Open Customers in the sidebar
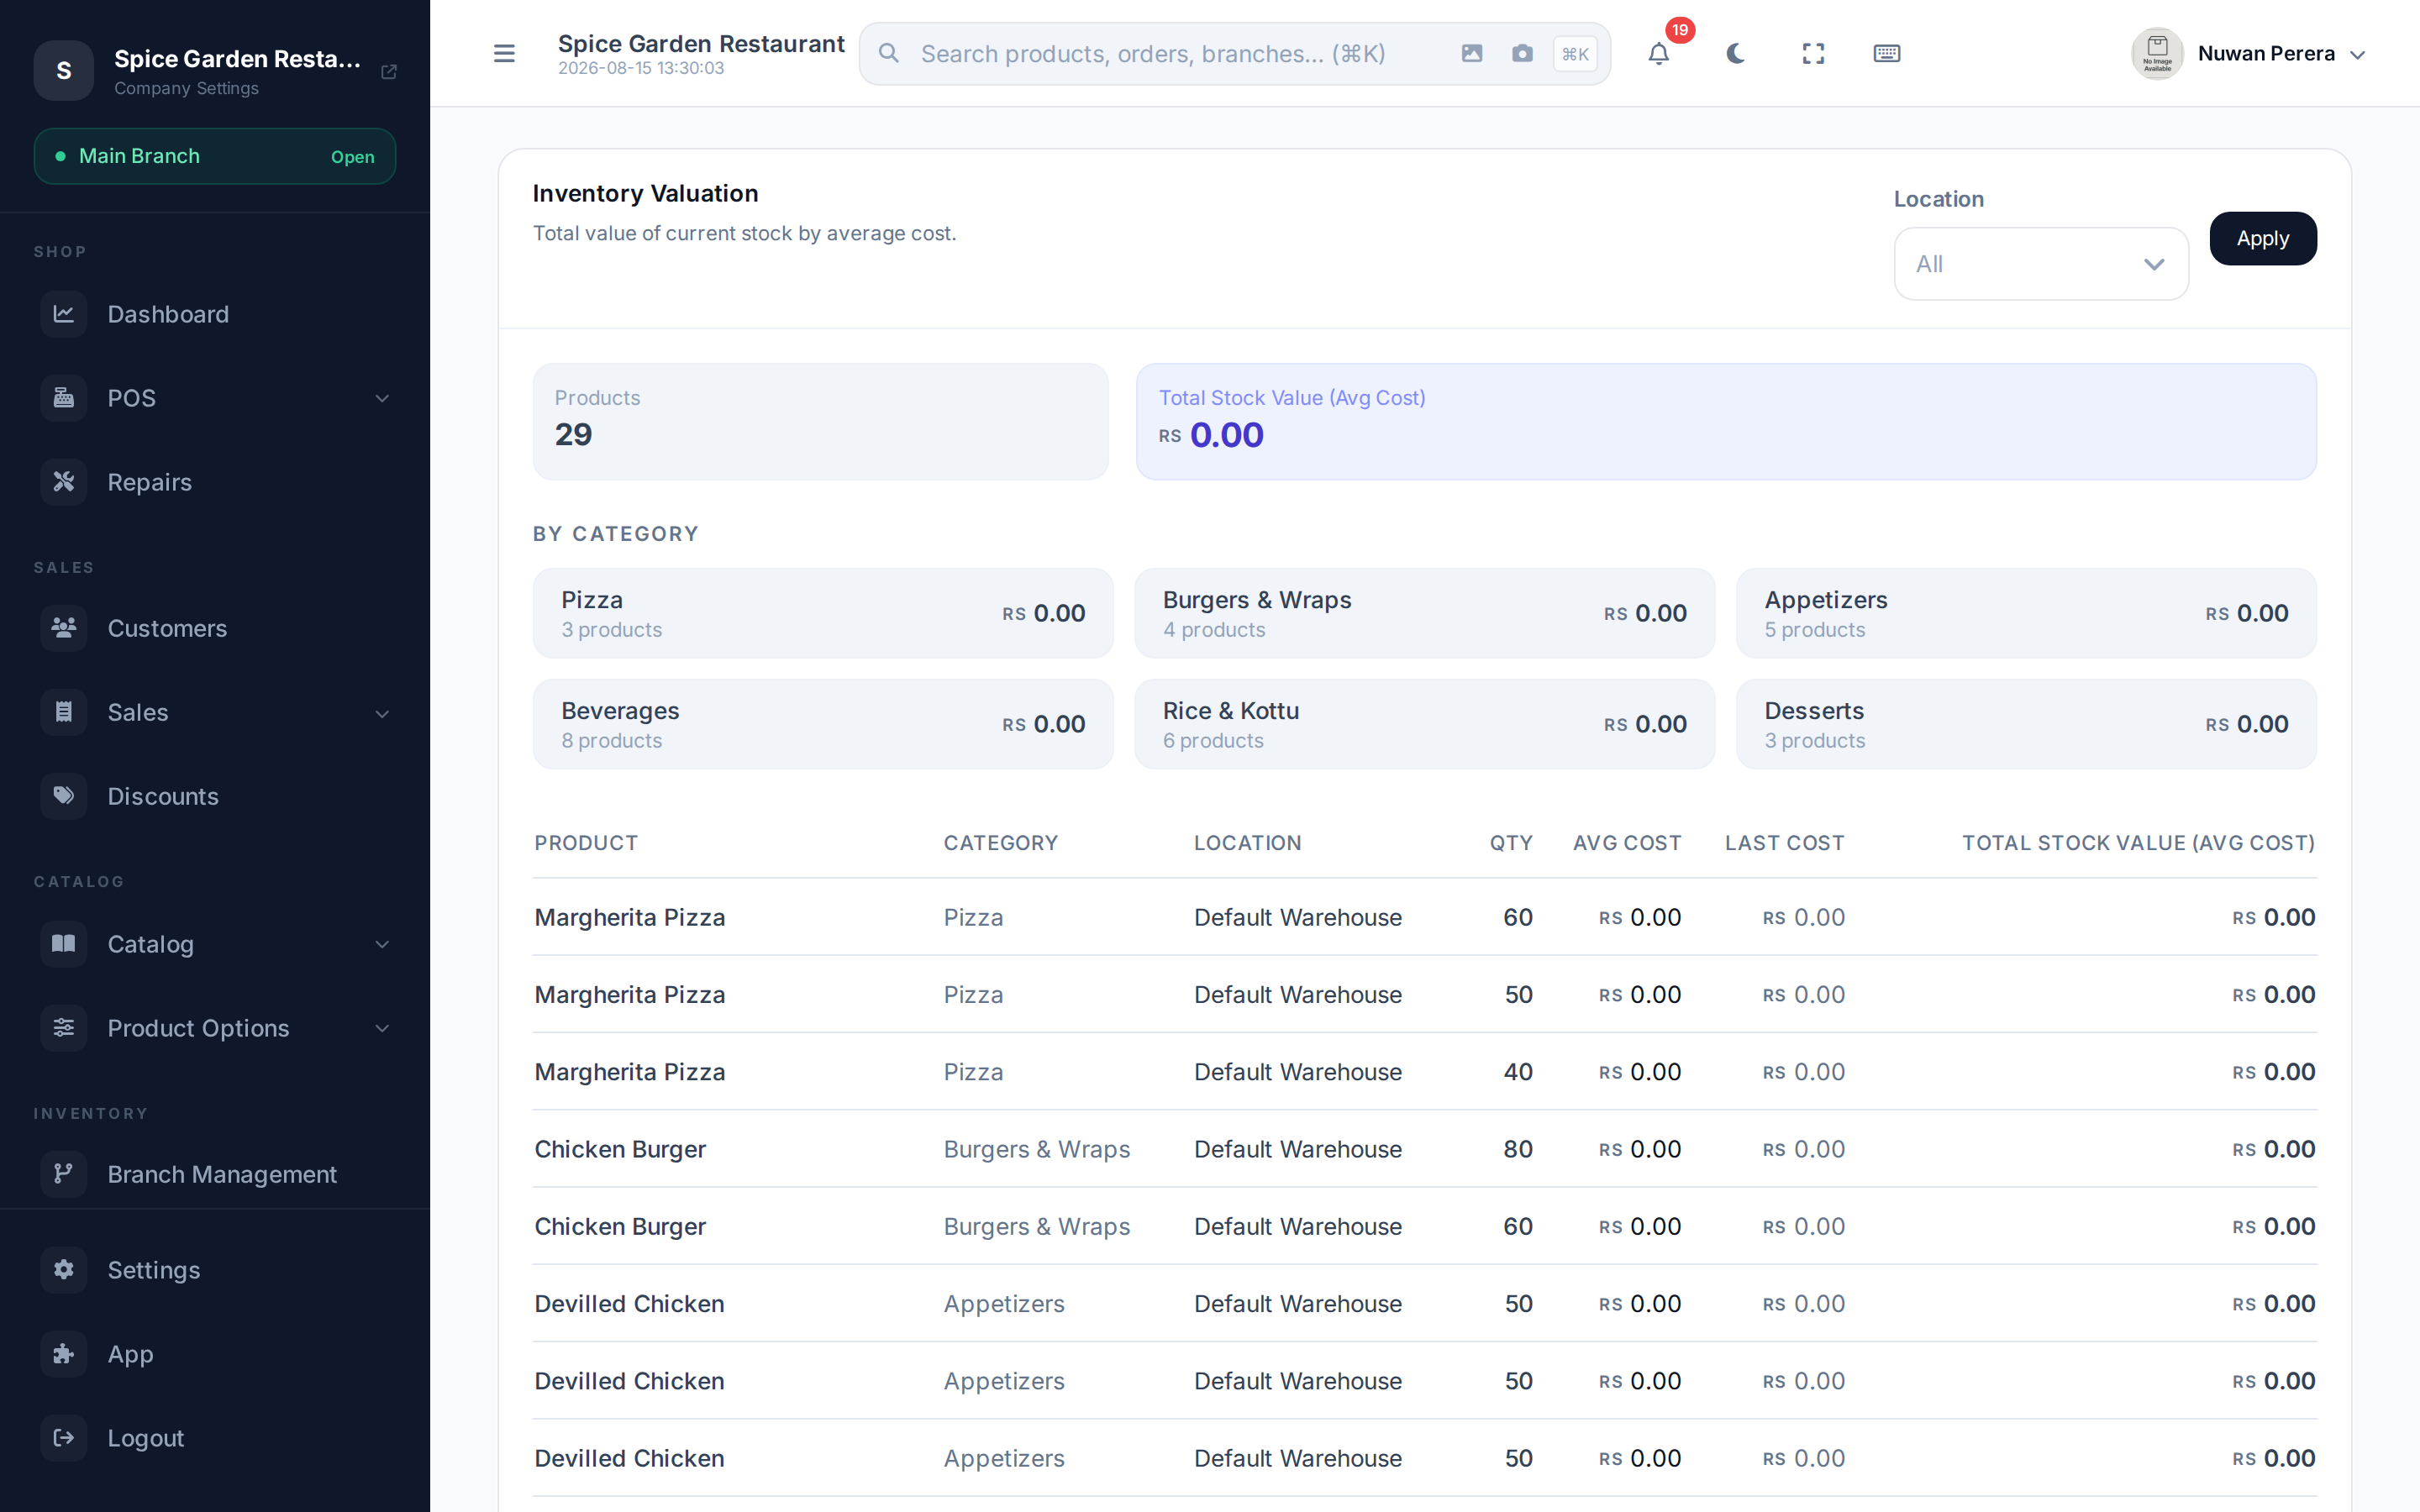Viewport: 2420px width, 1512px height. (215, 628)
